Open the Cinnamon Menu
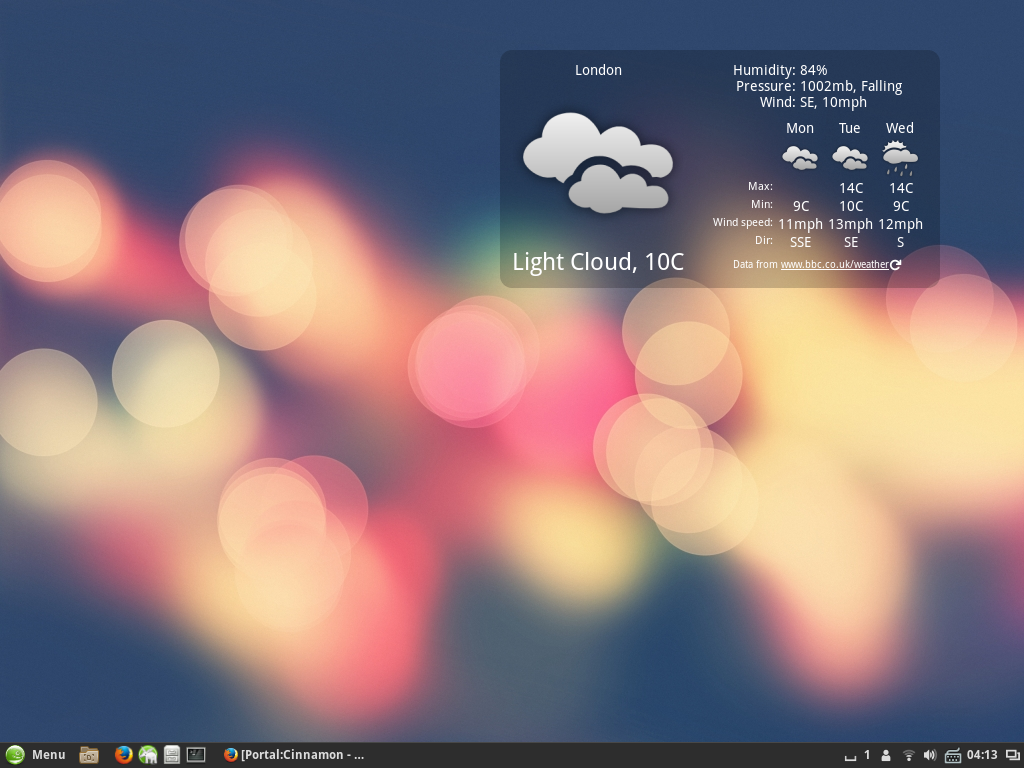Image resolution: width=1024 pixels, height=768 pixels. click(35, 755)
